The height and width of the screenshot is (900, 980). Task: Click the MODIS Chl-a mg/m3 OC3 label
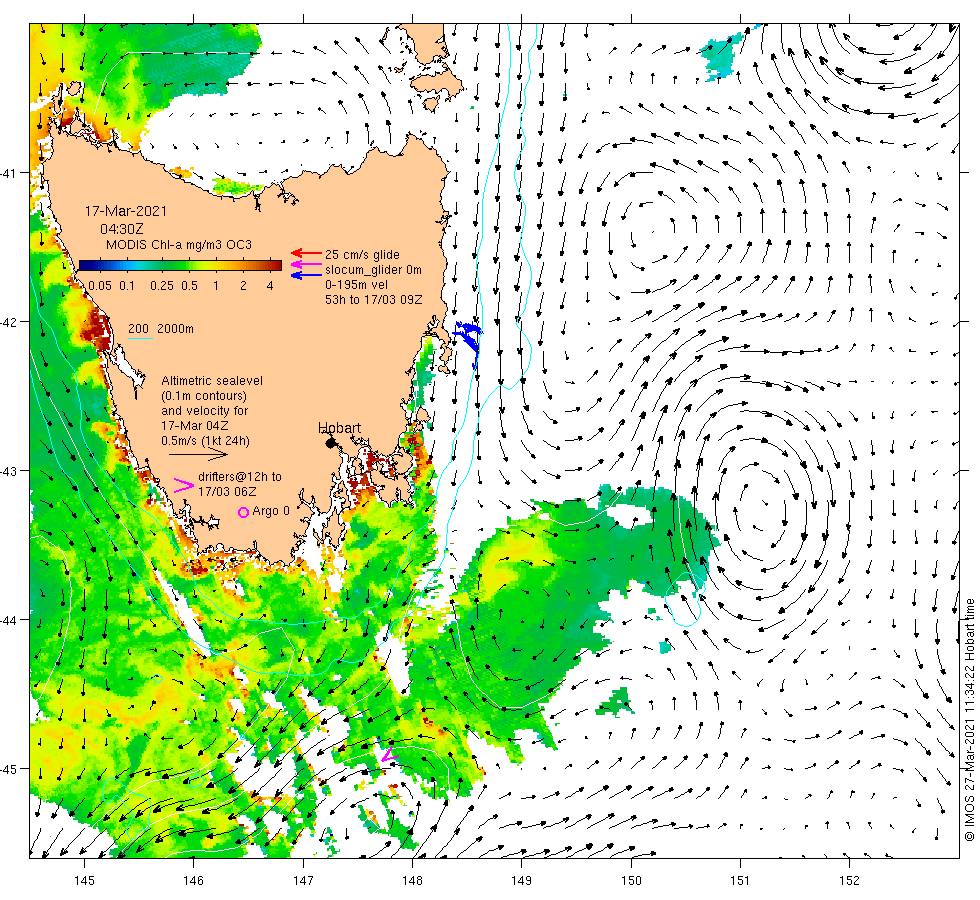tap(179, 244)
